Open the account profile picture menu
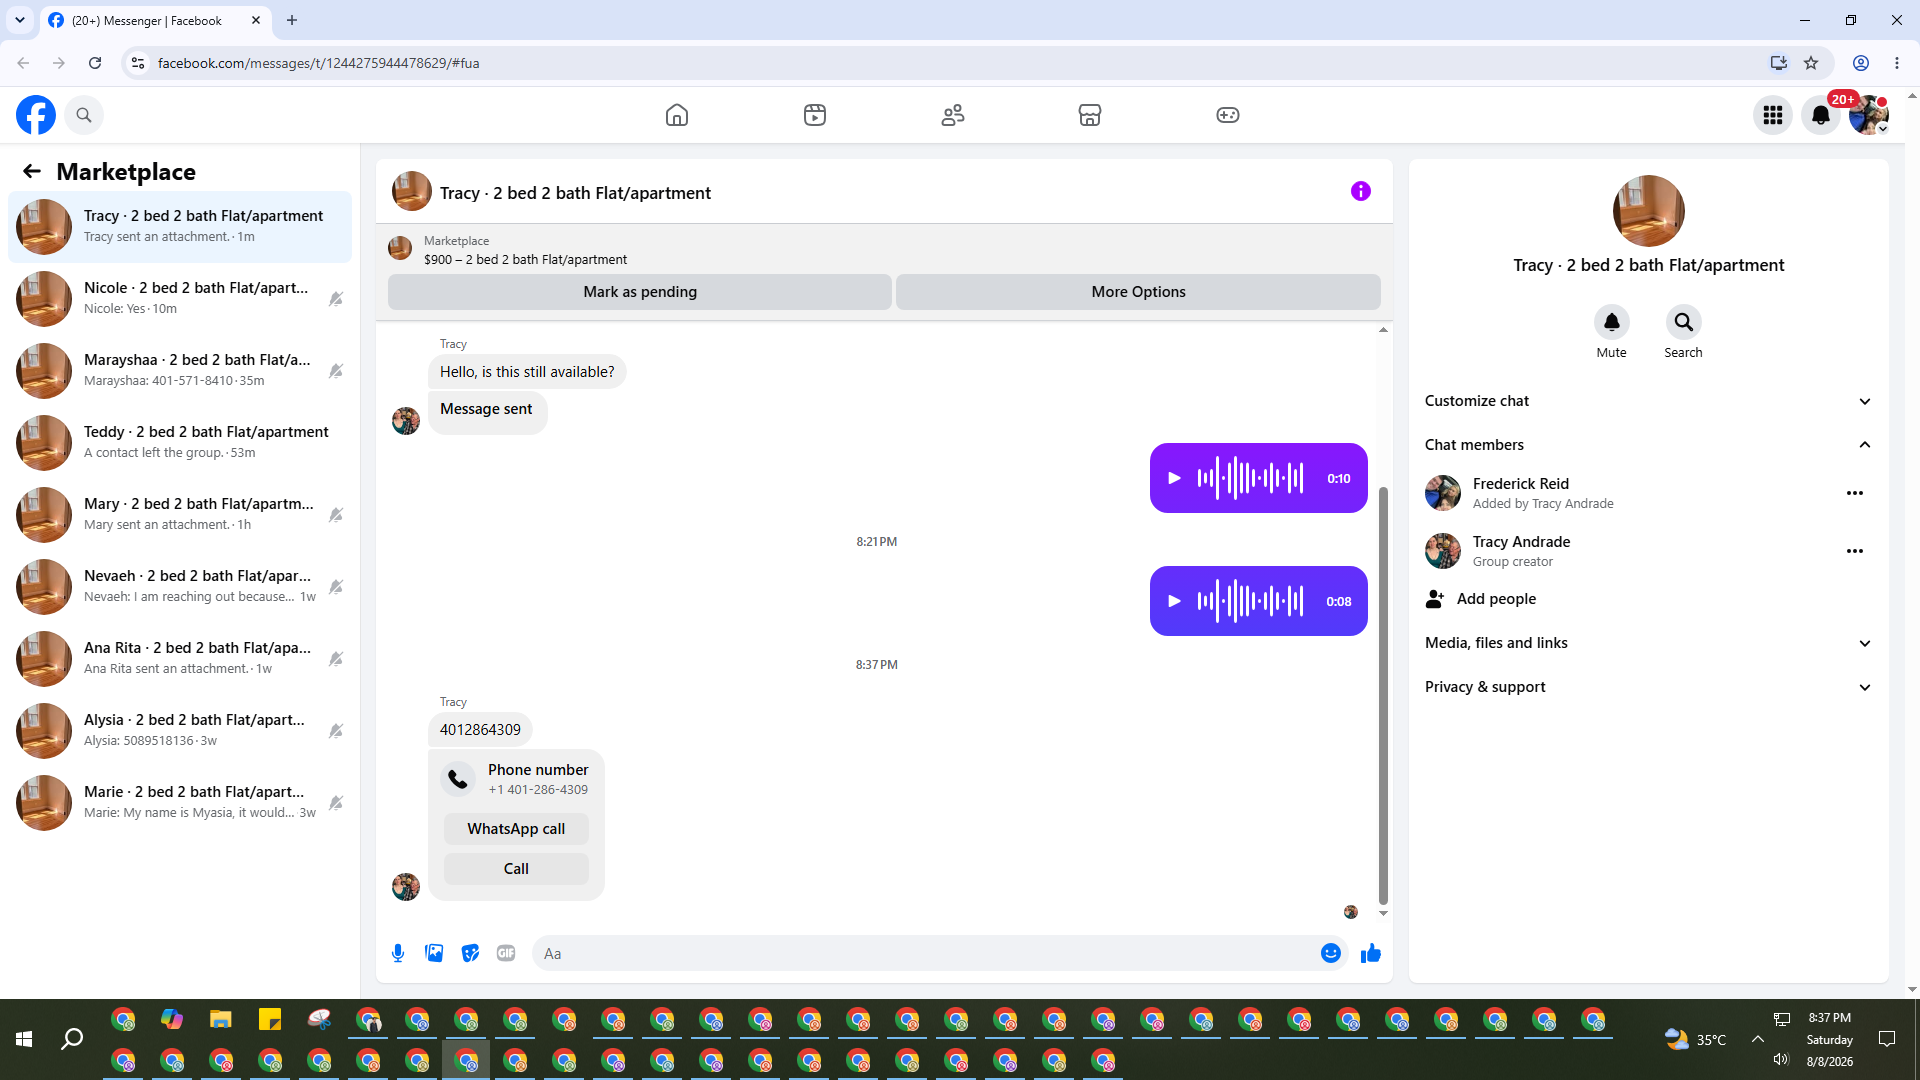Viewport: 1920px width, 1080px height. pyautogui.click(x=1869, y=115)
